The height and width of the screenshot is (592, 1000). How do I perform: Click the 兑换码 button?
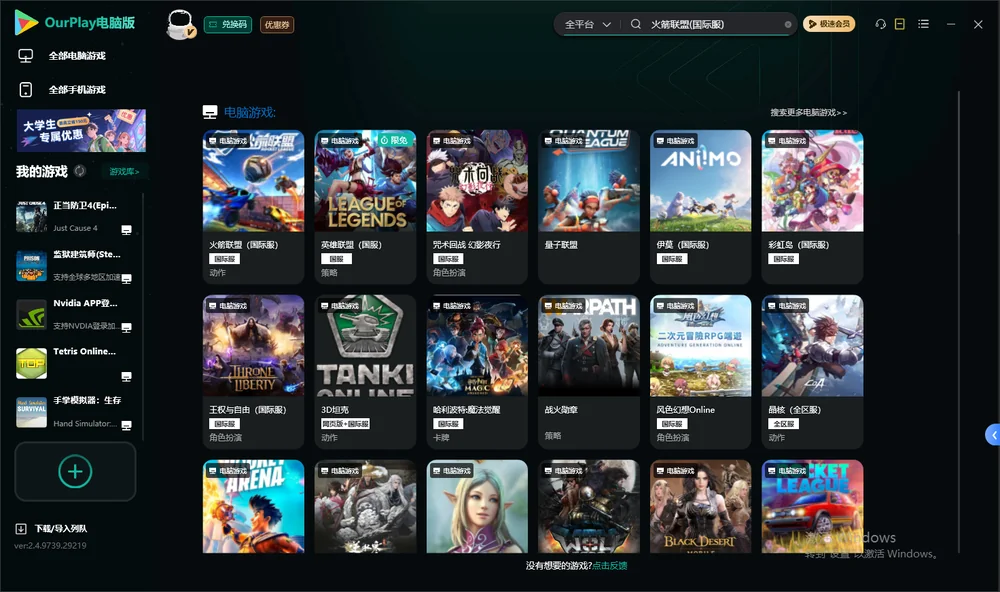point(228,25)
